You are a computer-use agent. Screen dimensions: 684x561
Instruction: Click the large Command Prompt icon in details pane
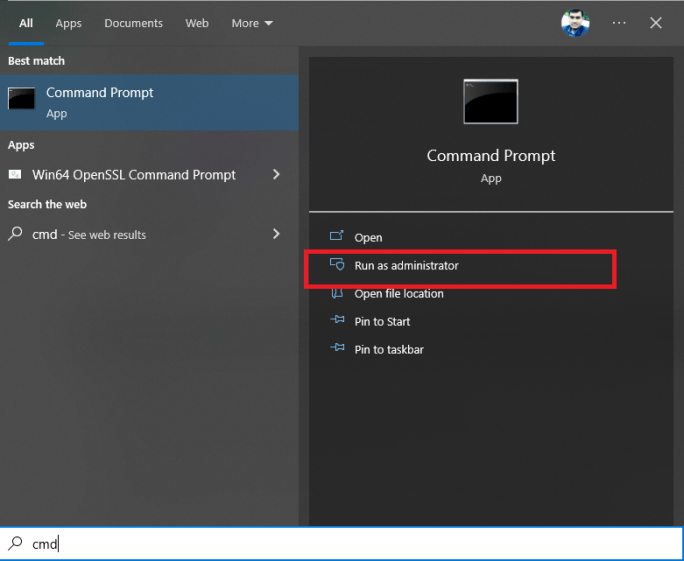(490, 101)
